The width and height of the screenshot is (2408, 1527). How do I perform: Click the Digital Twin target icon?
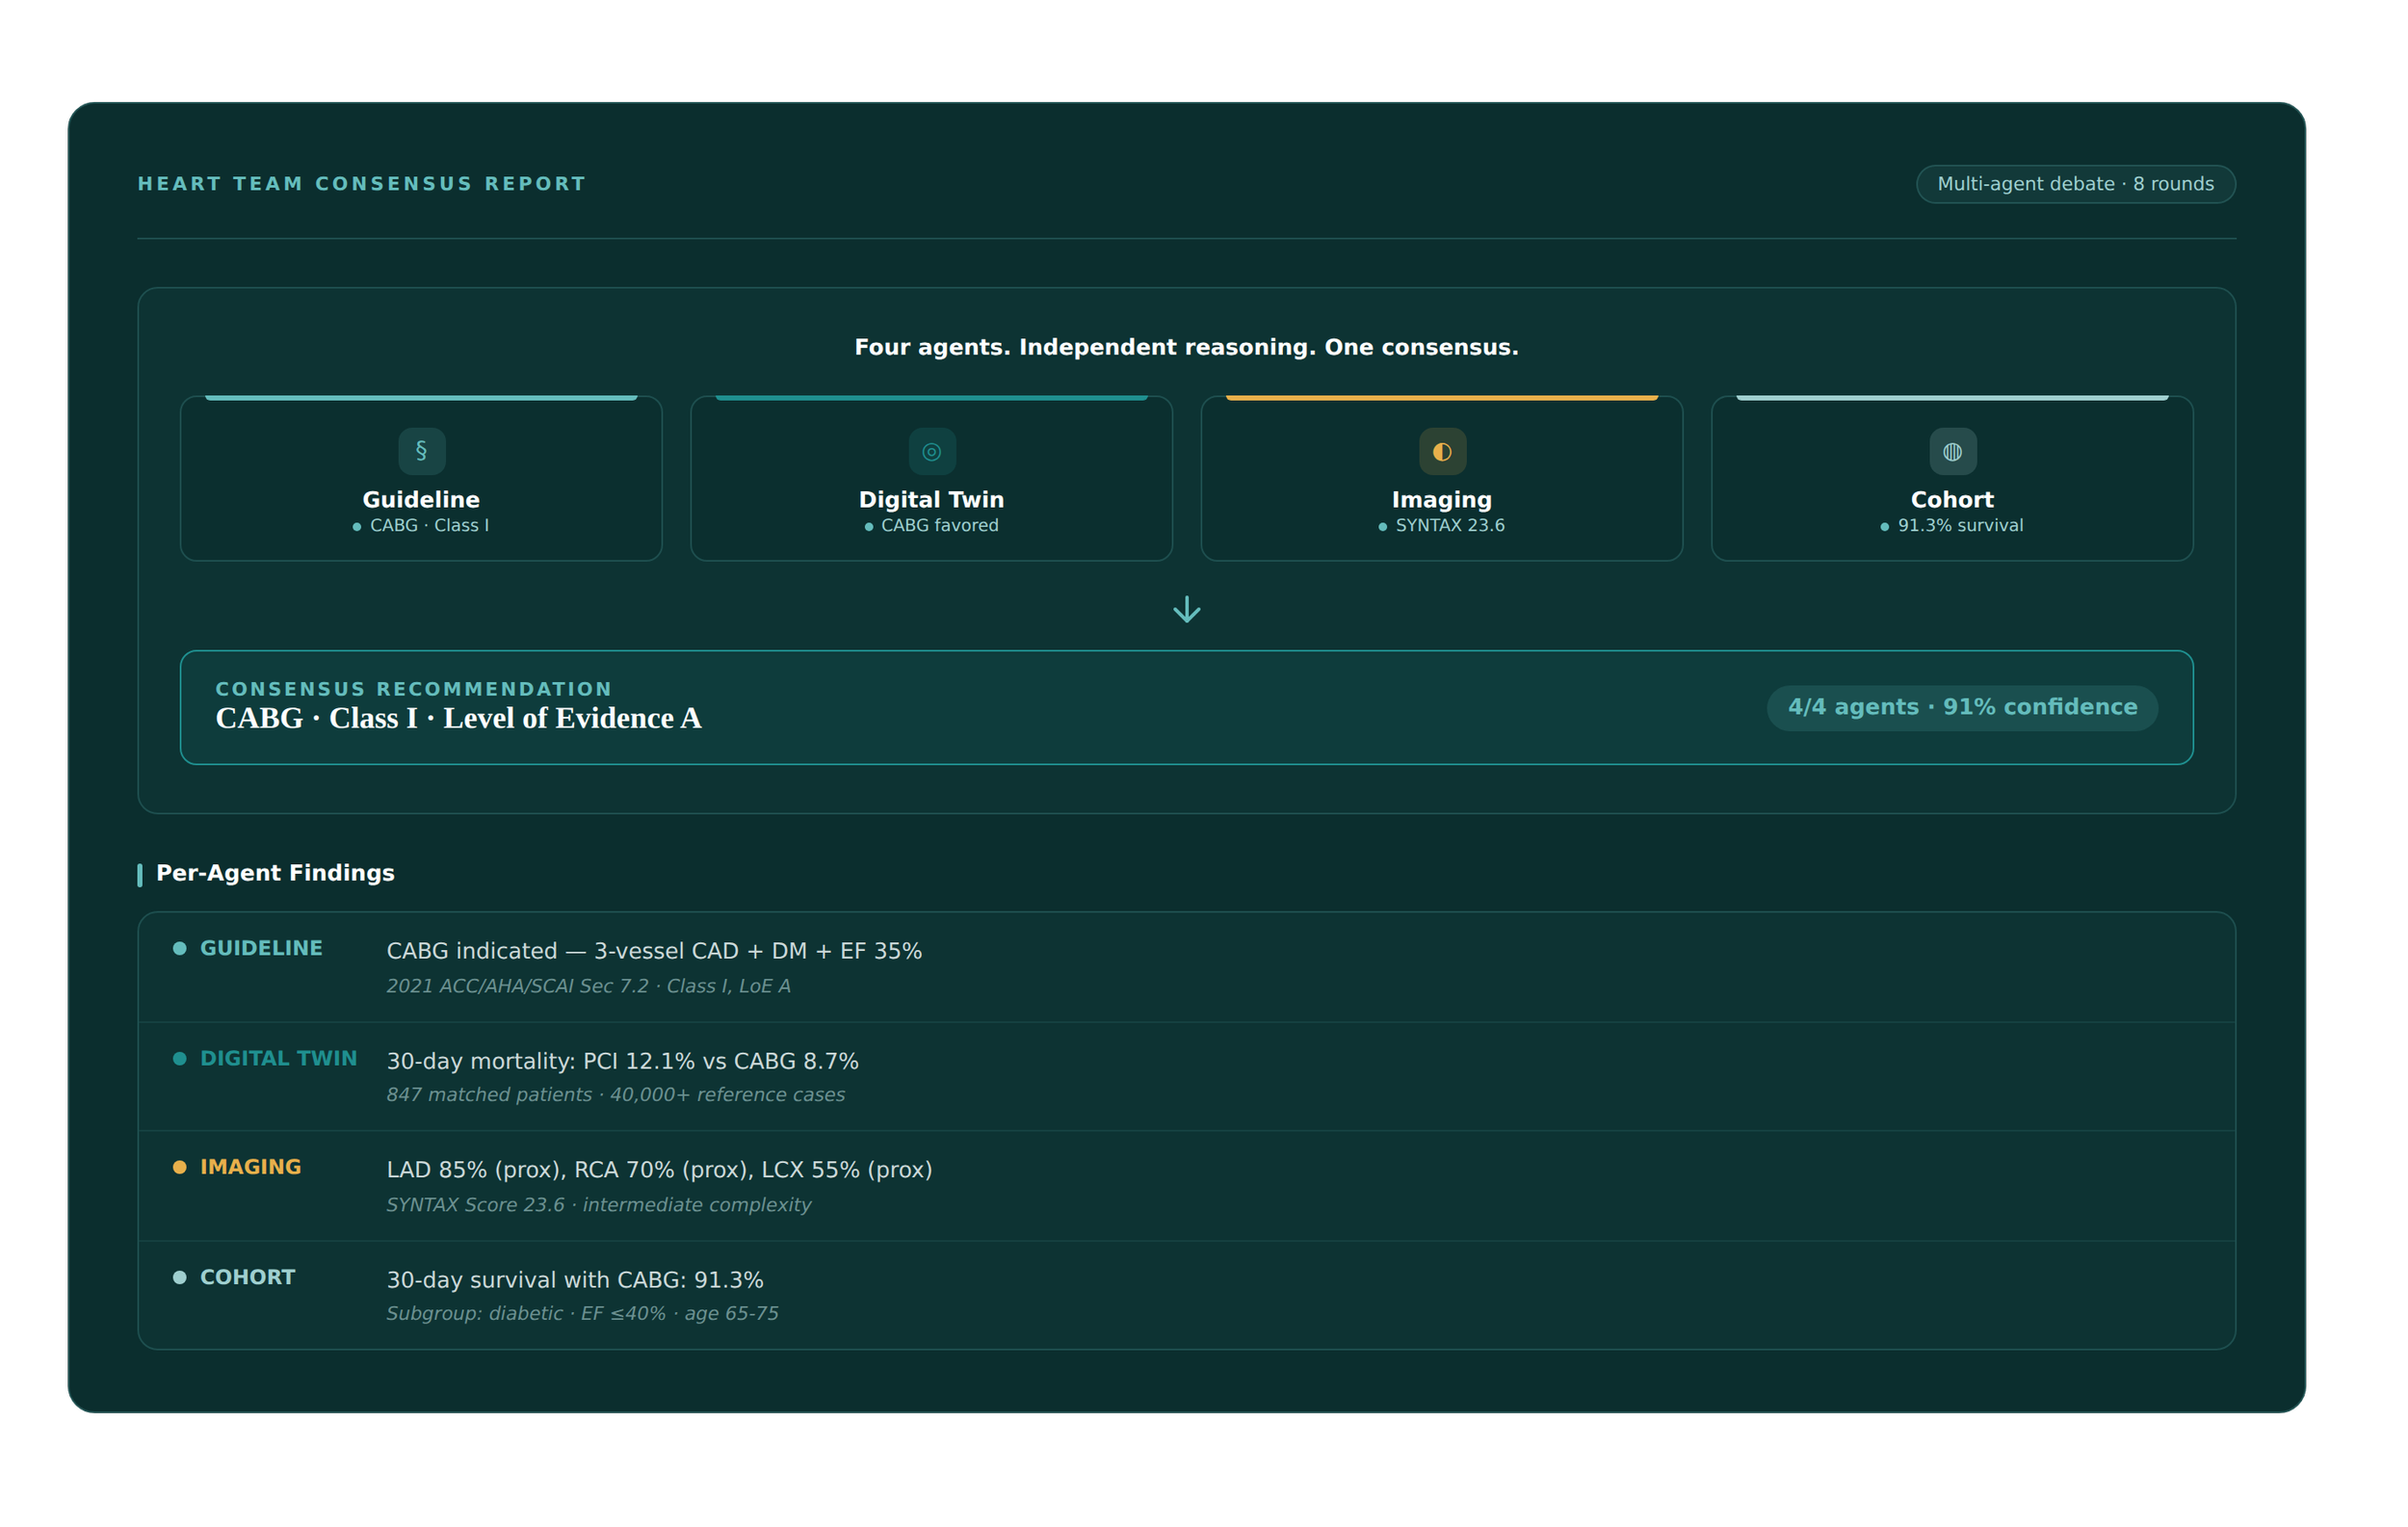(931, 451)
